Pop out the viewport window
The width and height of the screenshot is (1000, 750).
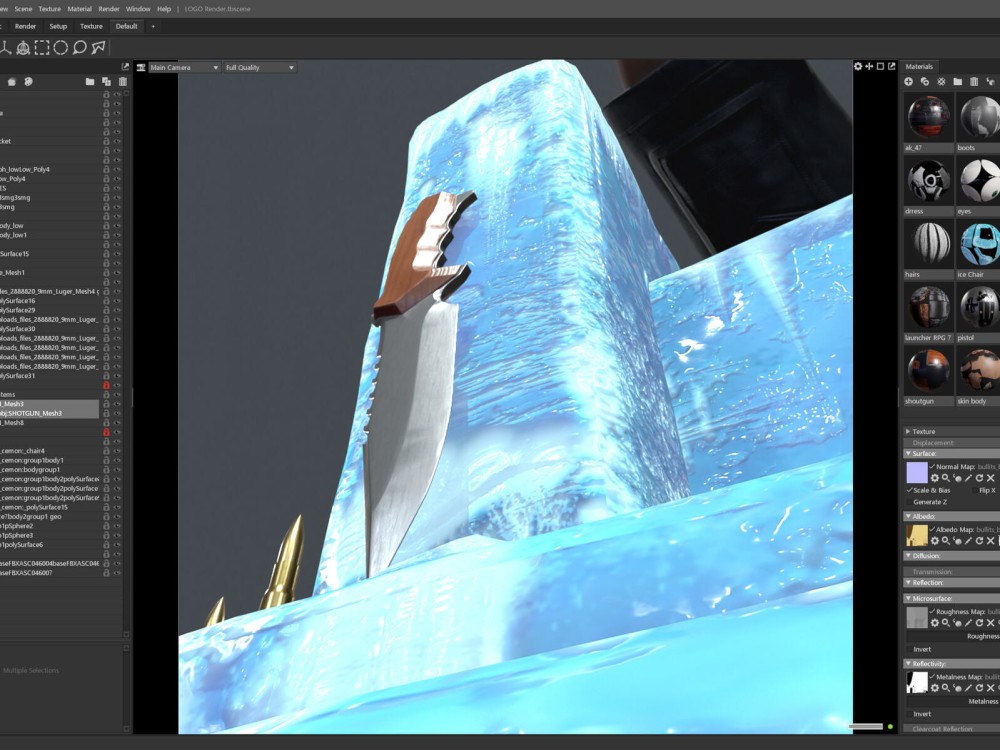[892, 66]
